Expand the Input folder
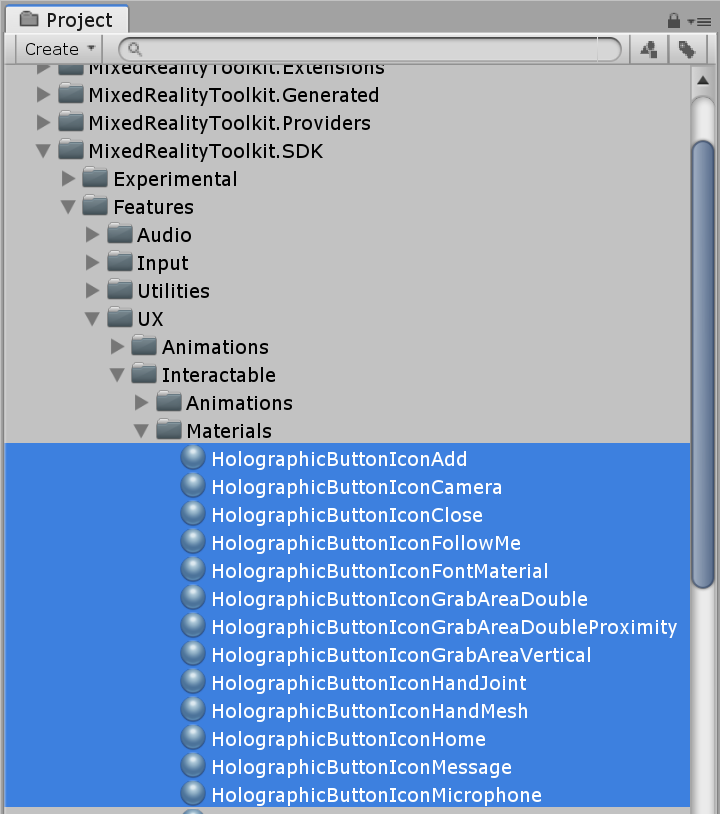Viewport: 720px width, 814px height. [x=92, y=263]
